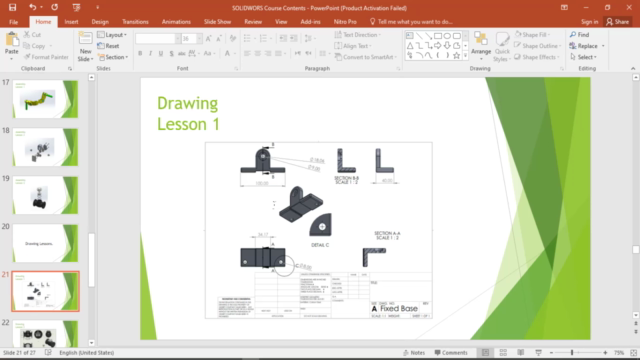
Task: Decrease font size icon
Action: coord(219,39)
